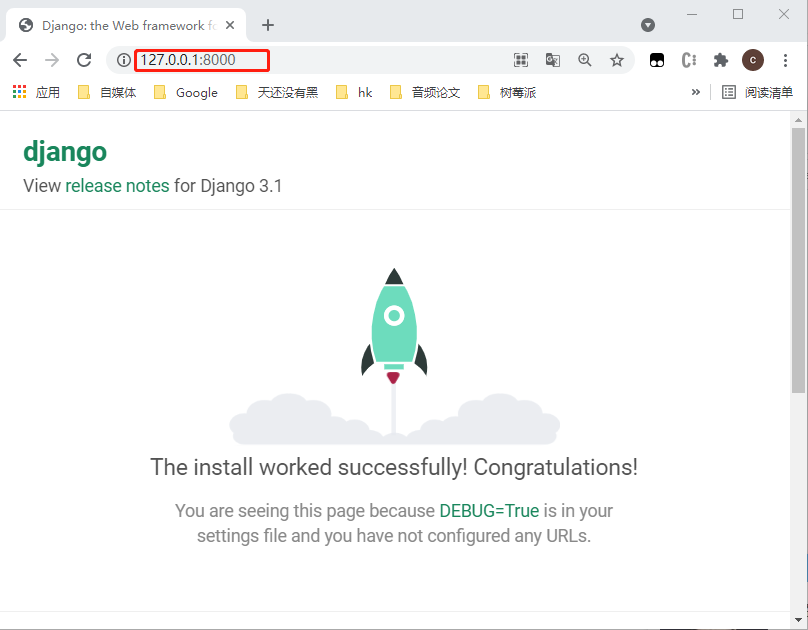
Task: Open the Apps grid shortcut (应用)
Action: pyautogui.click(x=36, y=93)
